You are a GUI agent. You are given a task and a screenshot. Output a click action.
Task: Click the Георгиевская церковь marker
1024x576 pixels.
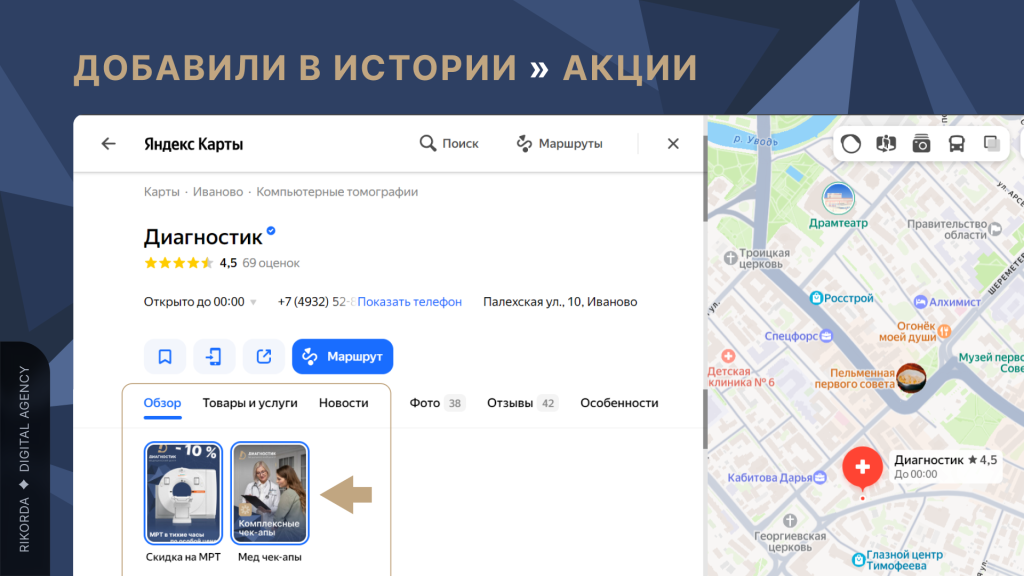click(x=790, y=520)
